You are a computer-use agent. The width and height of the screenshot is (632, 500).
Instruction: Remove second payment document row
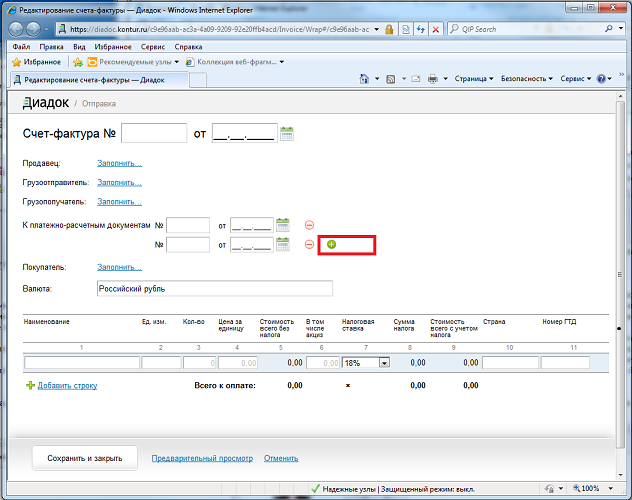click(x=309, y=244)
